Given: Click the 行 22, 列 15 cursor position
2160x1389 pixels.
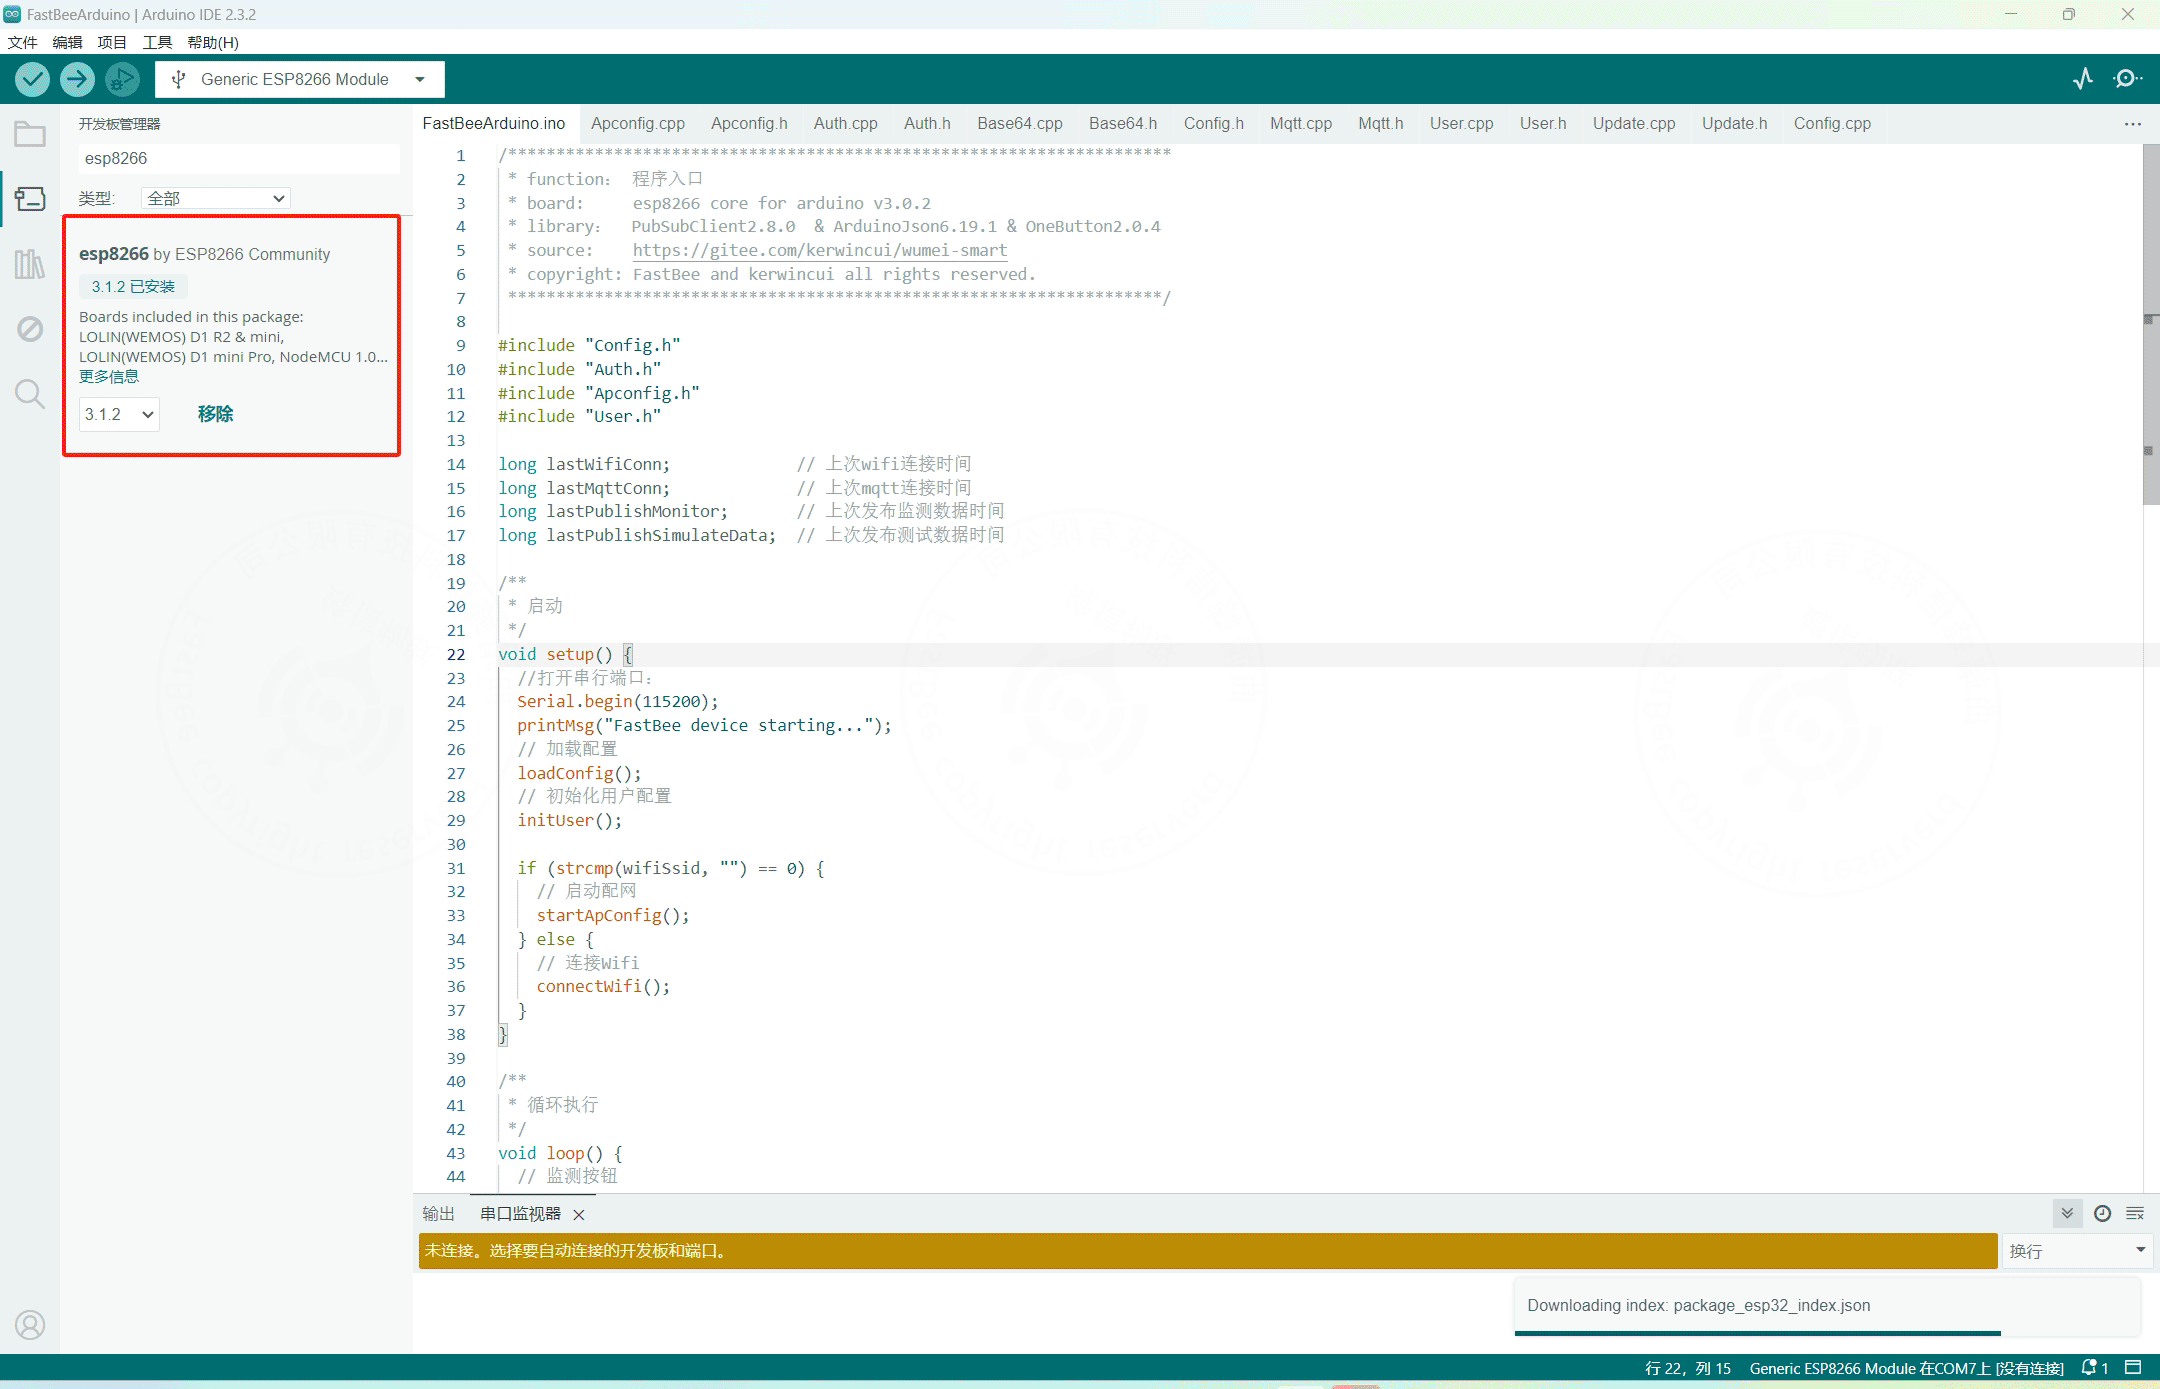Looking at the screenshot, I should point(1688,1368).
